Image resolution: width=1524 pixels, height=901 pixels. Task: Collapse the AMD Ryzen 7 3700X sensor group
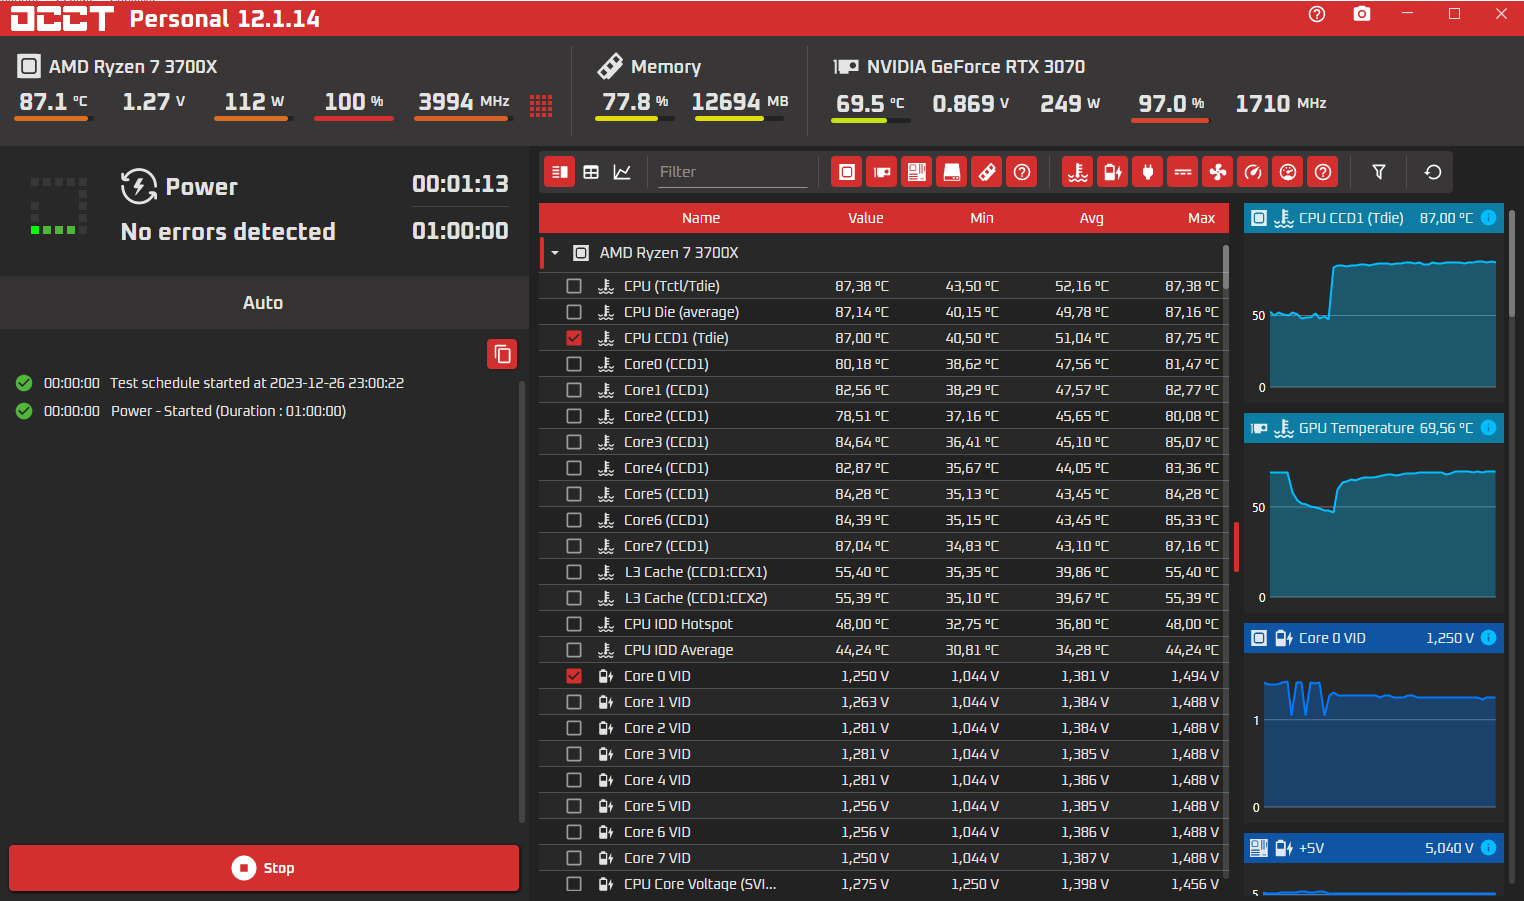pos(555,253)
